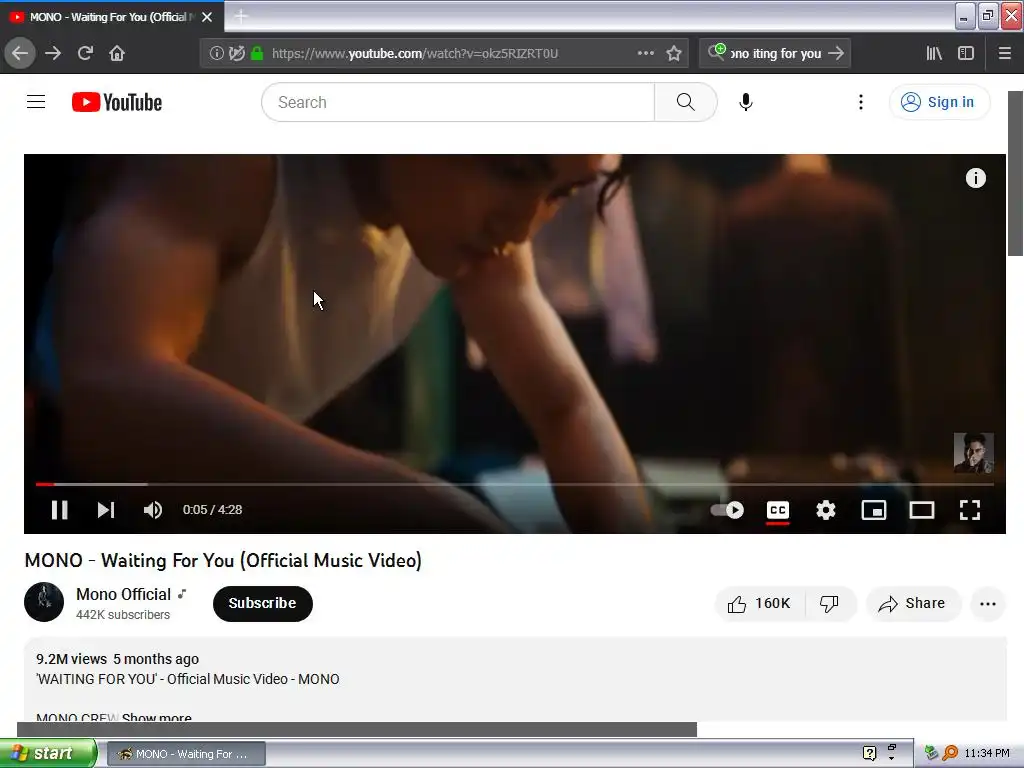1024x768 pixels.
Task: Click the taskbar clock showing 11:34 PM
Action: coord(987,754)
